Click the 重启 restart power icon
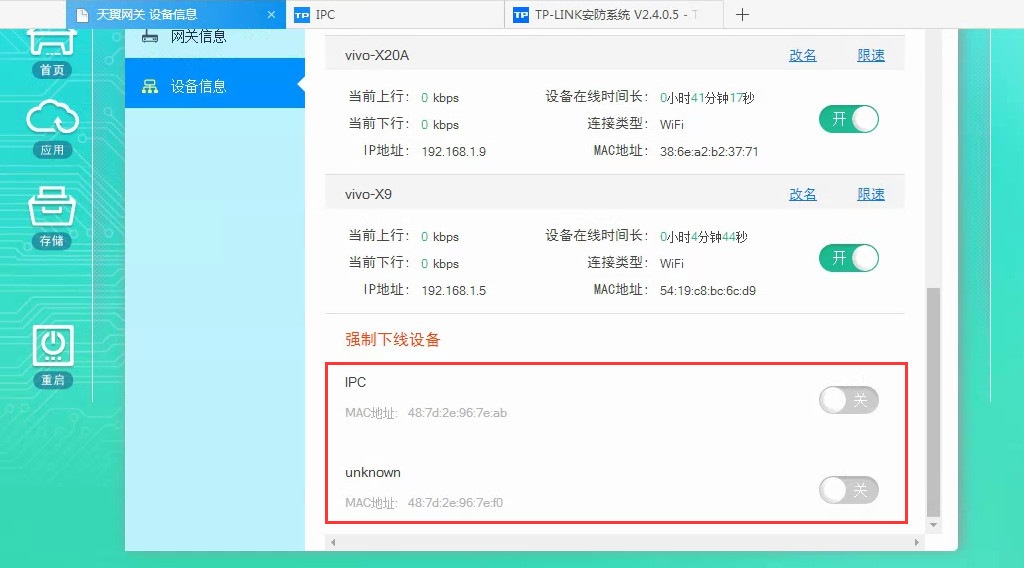Screen dimensions: 1024x568 pos(52,349)
